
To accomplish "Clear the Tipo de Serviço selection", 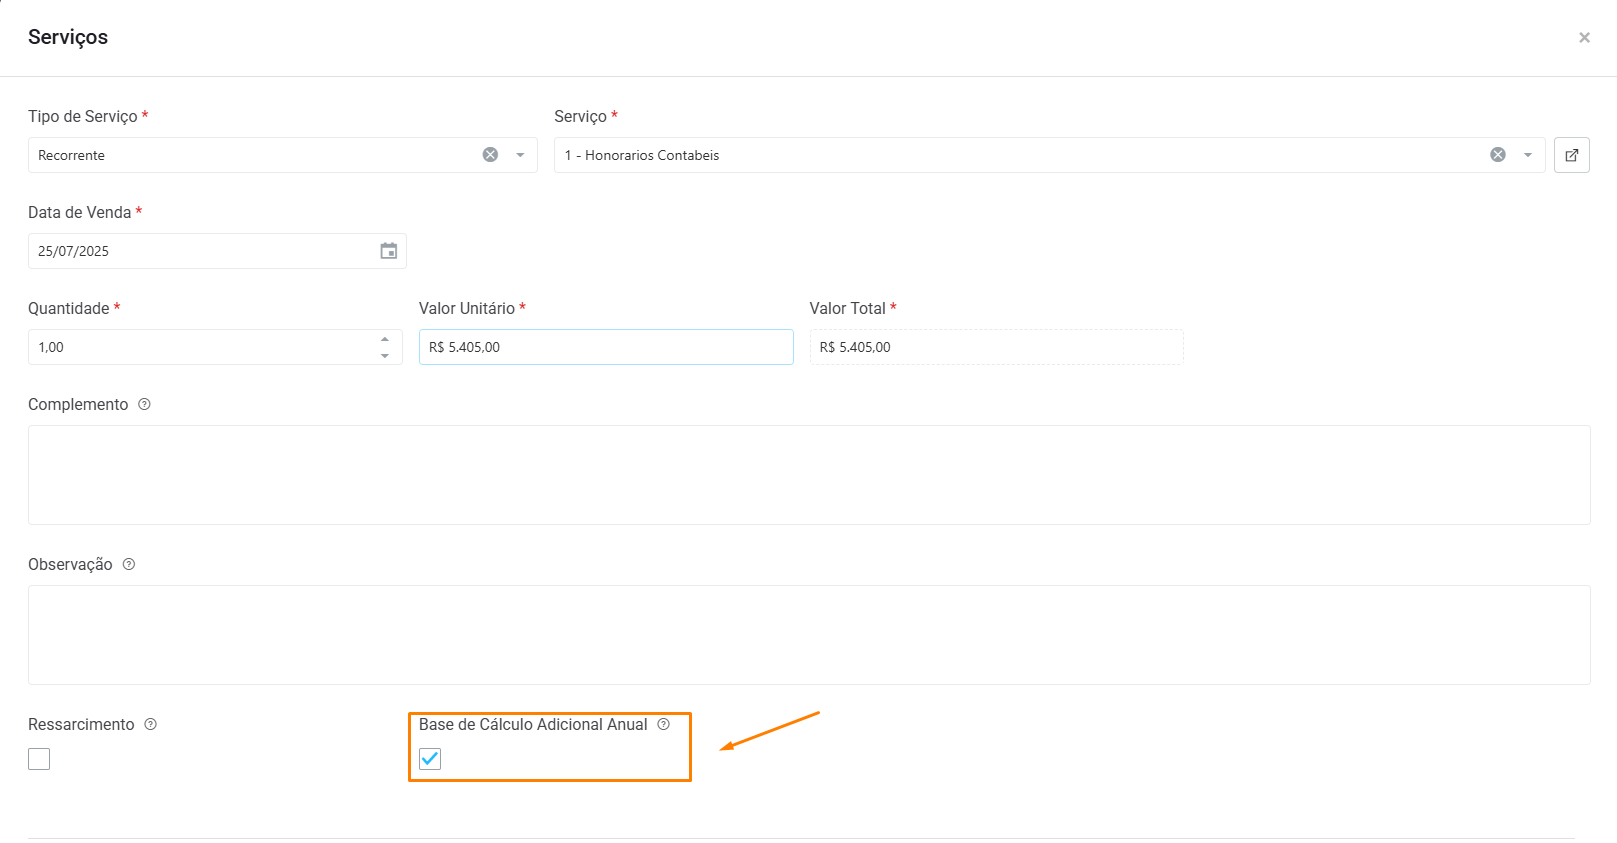I will 490,155.
